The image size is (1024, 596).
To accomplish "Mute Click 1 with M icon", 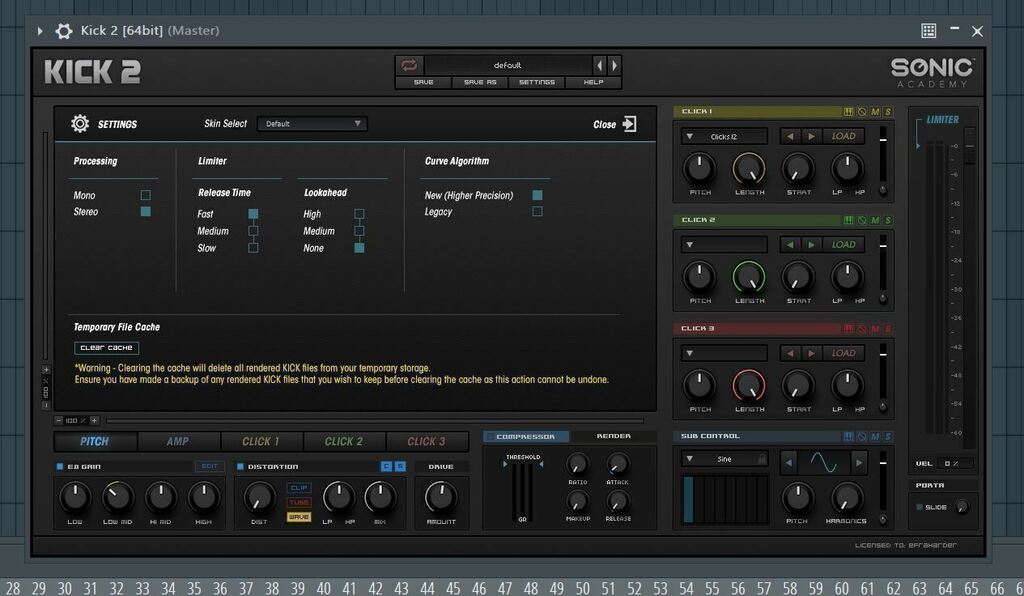I will [875, 112].
